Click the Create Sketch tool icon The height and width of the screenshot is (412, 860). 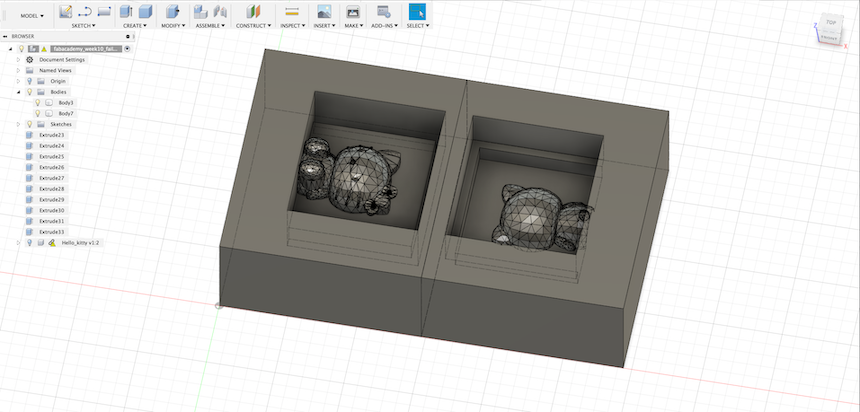click(x=66, y=11)
